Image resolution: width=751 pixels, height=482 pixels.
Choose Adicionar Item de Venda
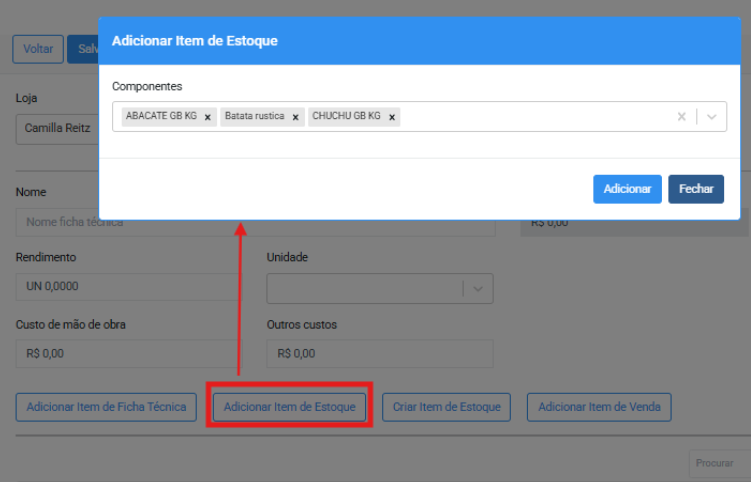coord(599,407)
